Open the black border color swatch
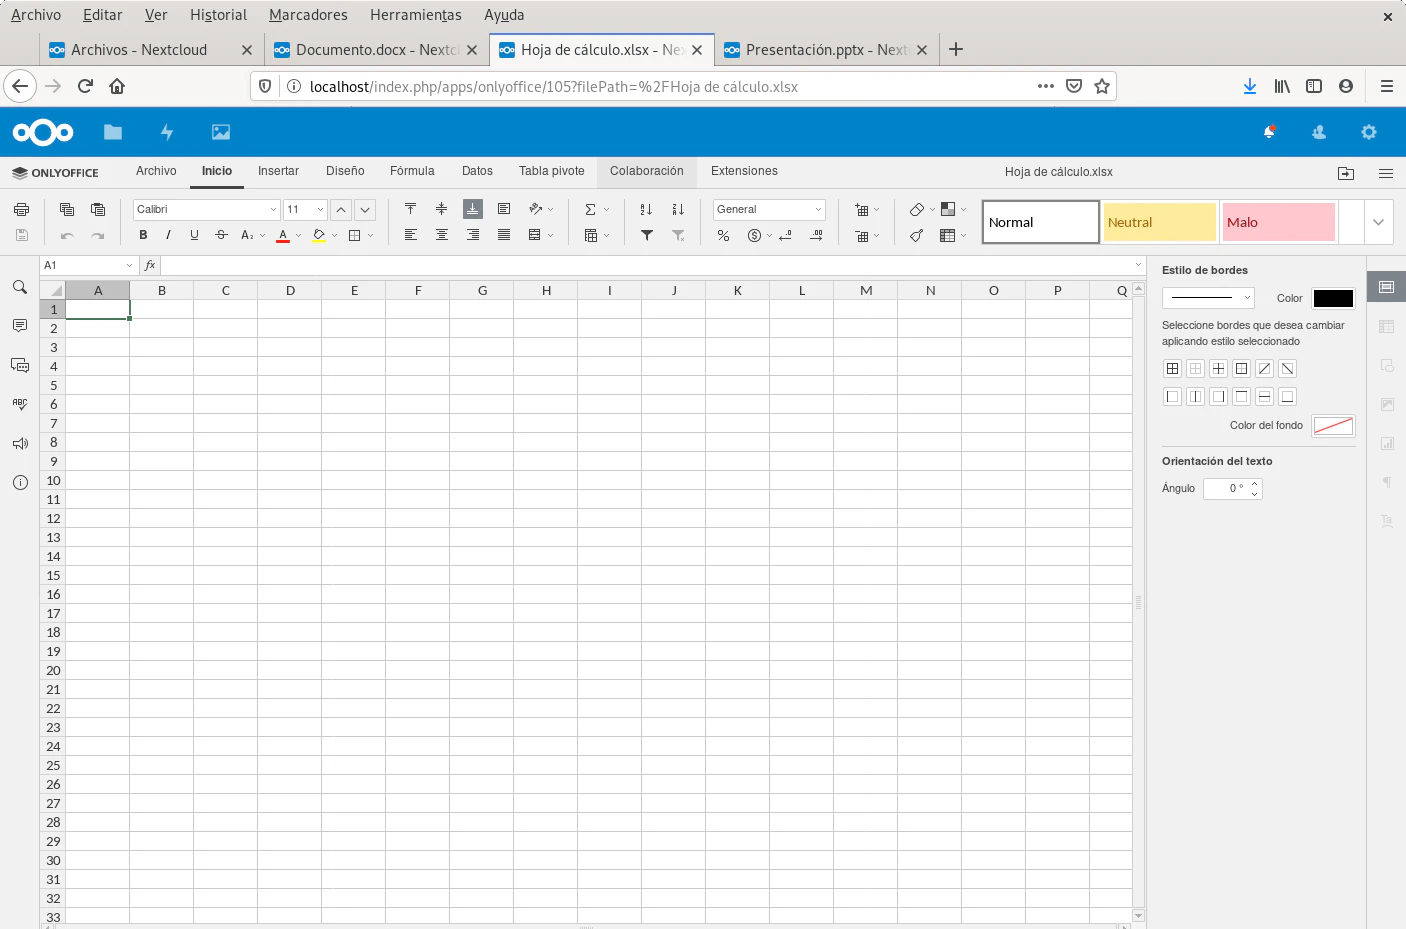The height and width of the screenshot is (929, 1406). pyautogui.click(x=1332, y=298)
